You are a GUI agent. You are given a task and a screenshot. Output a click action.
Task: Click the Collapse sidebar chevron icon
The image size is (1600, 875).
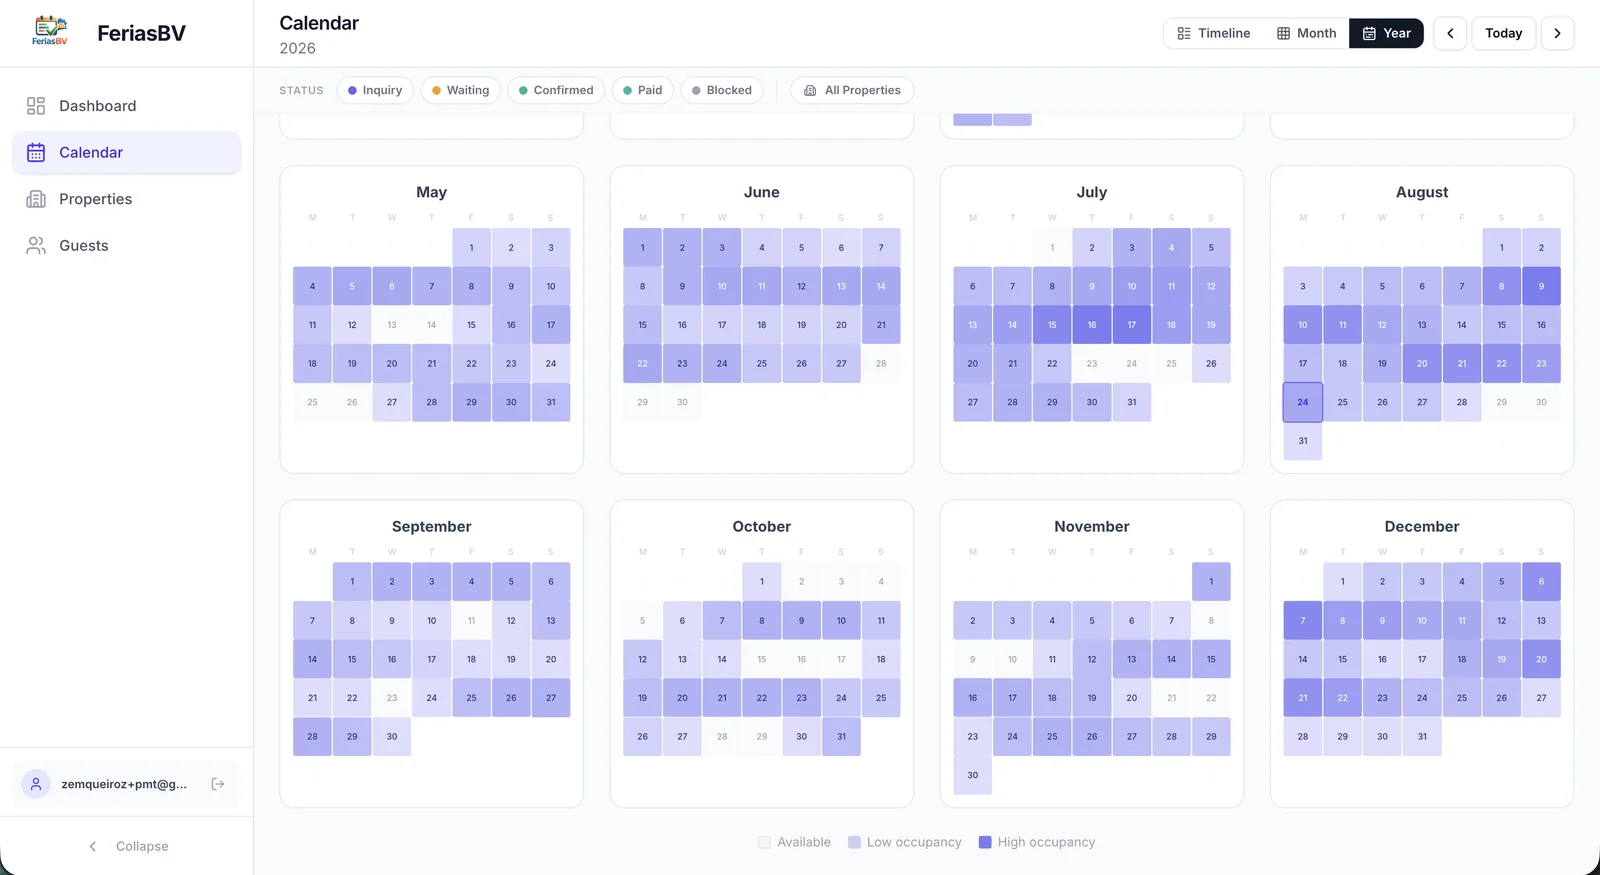pos(93,846)
